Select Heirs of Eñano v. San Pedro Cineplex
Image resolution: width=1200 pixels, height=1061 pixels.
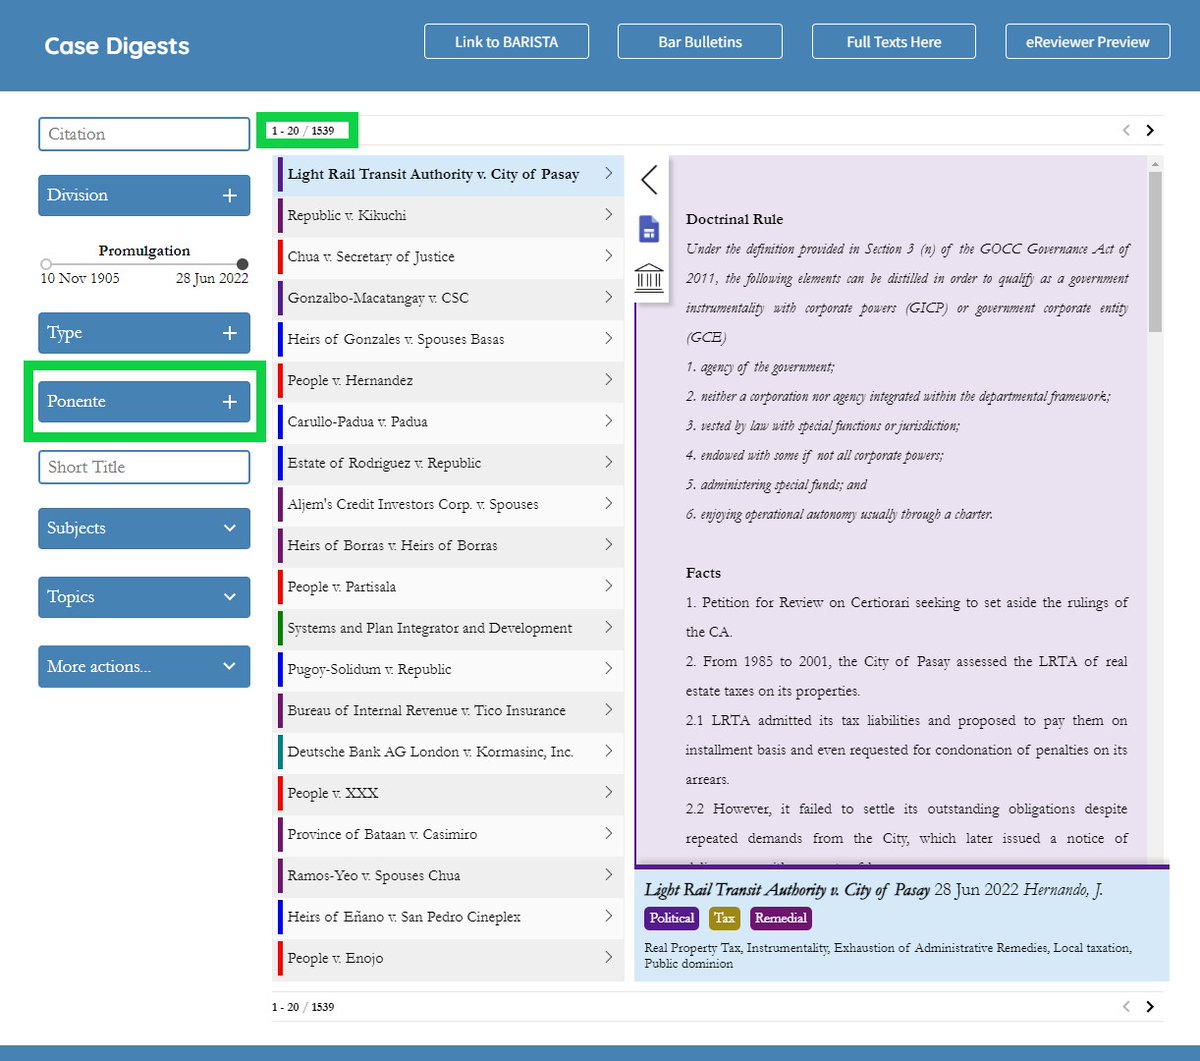pyautogui.click(x=450, y=916)
